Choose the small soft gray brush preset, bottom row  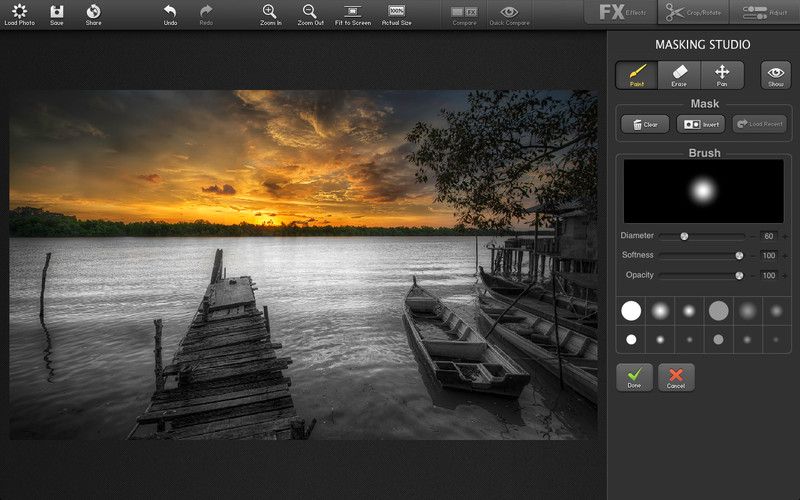tap(747, 339)
